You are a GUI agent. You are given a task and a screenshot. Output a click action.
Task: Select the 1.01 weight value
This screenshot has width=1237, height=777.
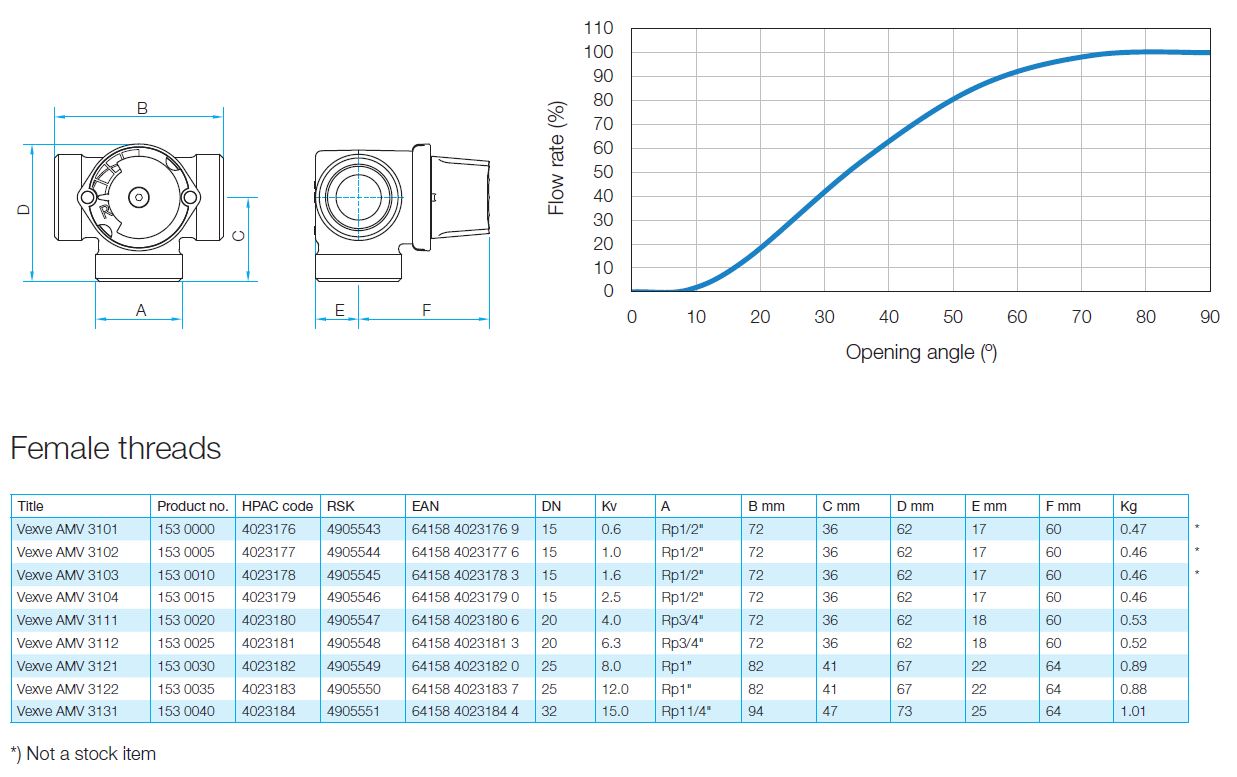tap(1134, 711)
